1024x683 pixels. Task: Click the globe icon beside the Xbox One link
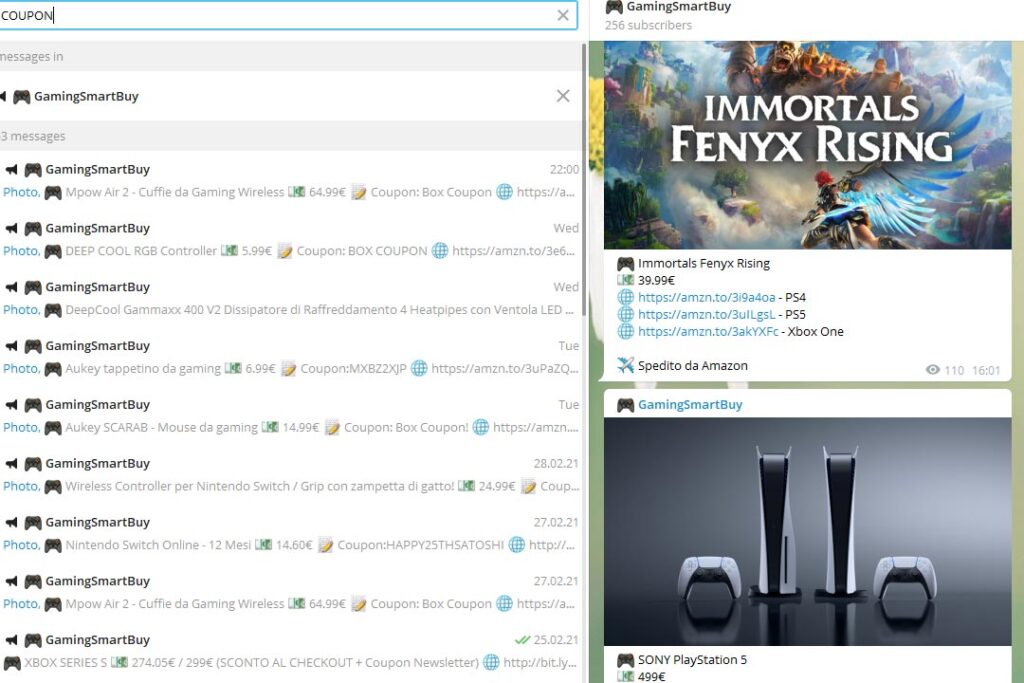[626, 332]
